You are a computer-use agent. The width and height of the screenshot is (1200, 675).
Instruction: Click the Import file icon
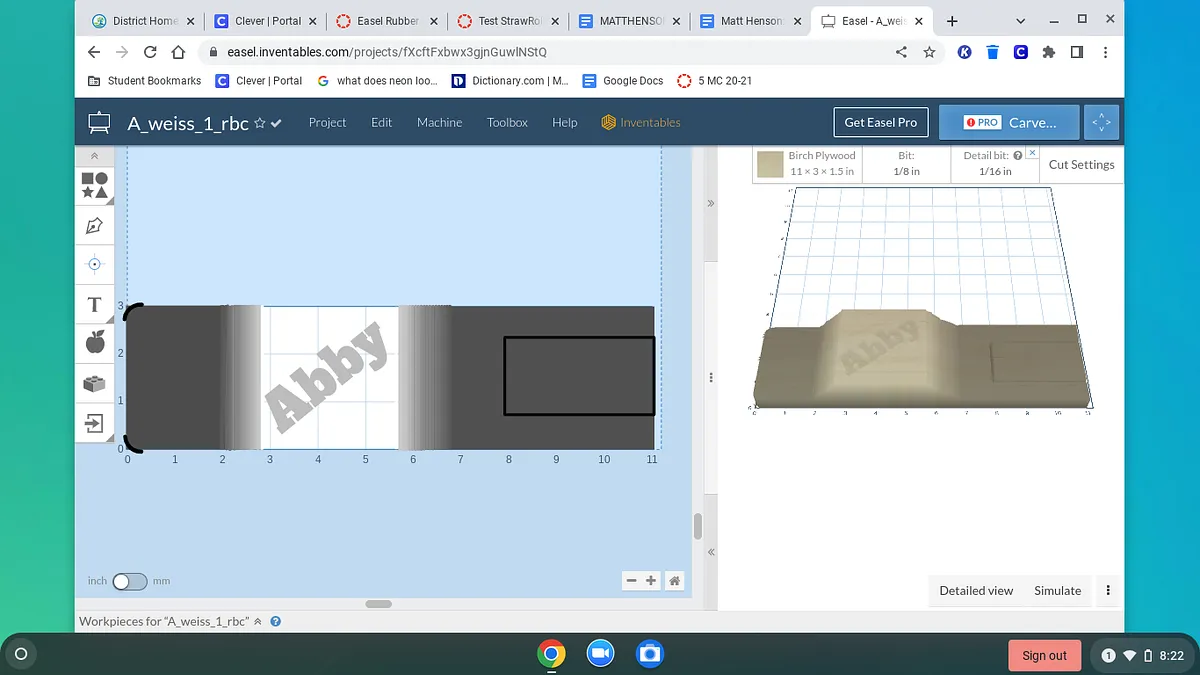click(95, 423)
